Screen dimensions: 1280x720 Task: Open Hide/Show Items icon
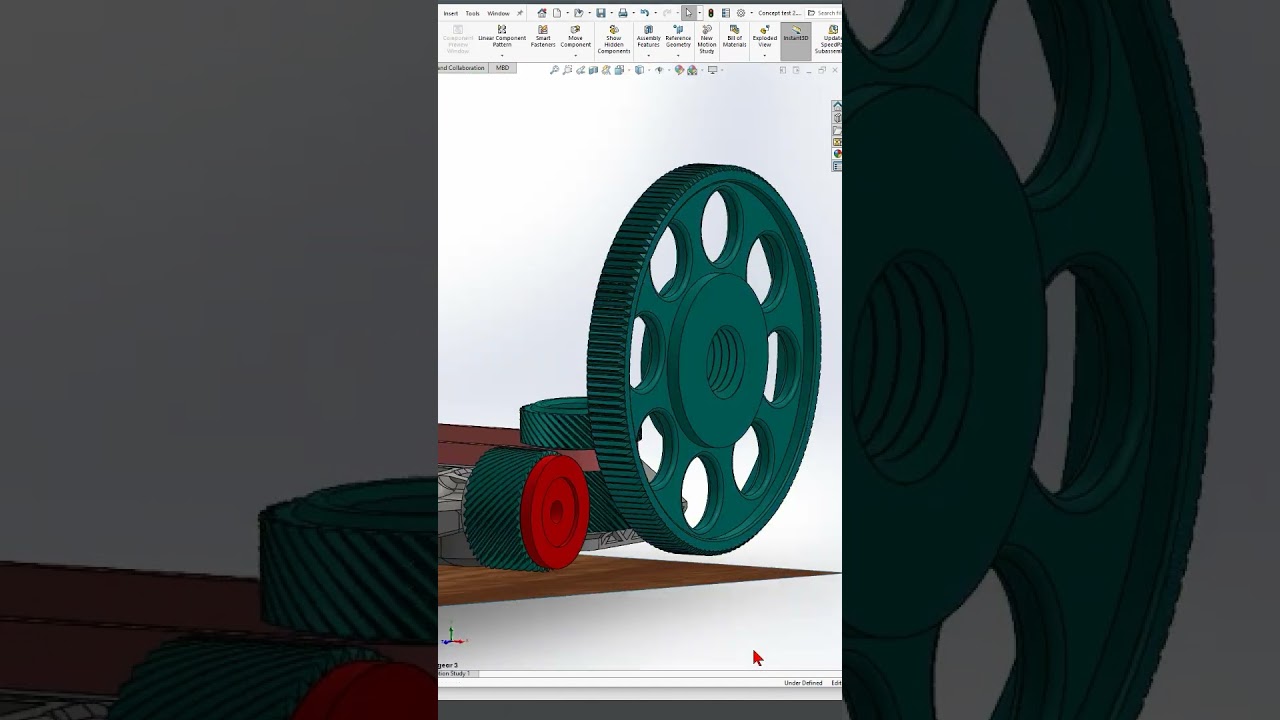659,70
